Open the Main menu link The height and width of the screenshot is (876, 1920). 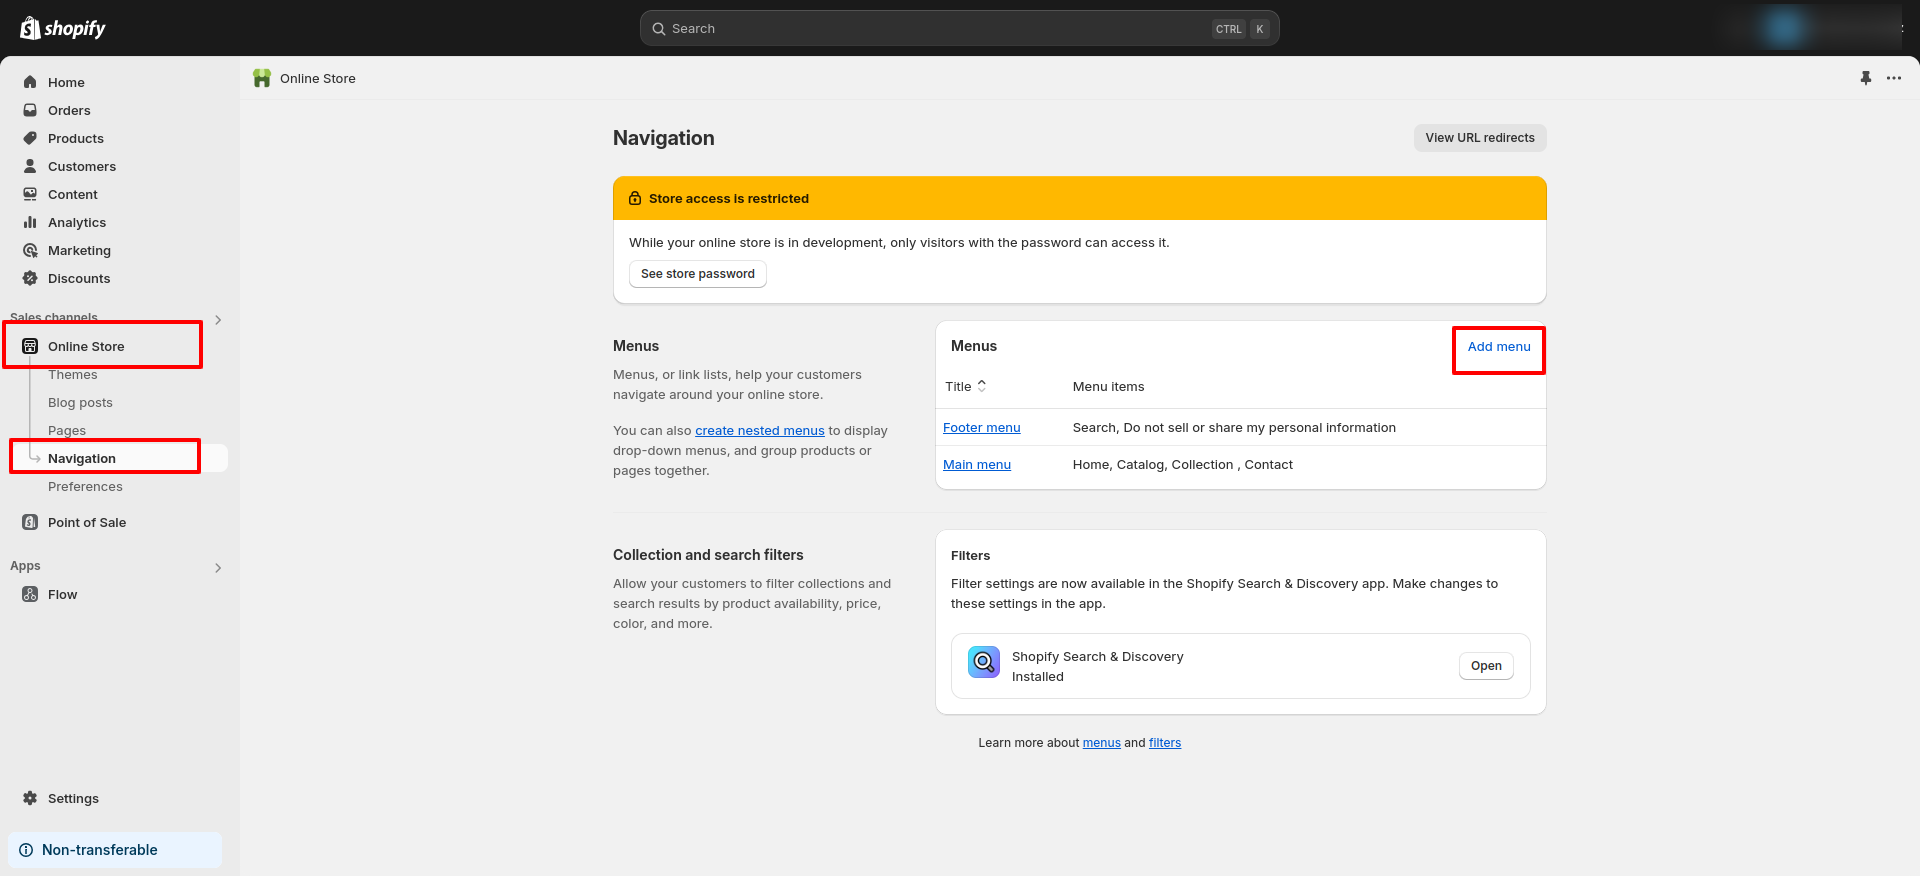point(977,464)
